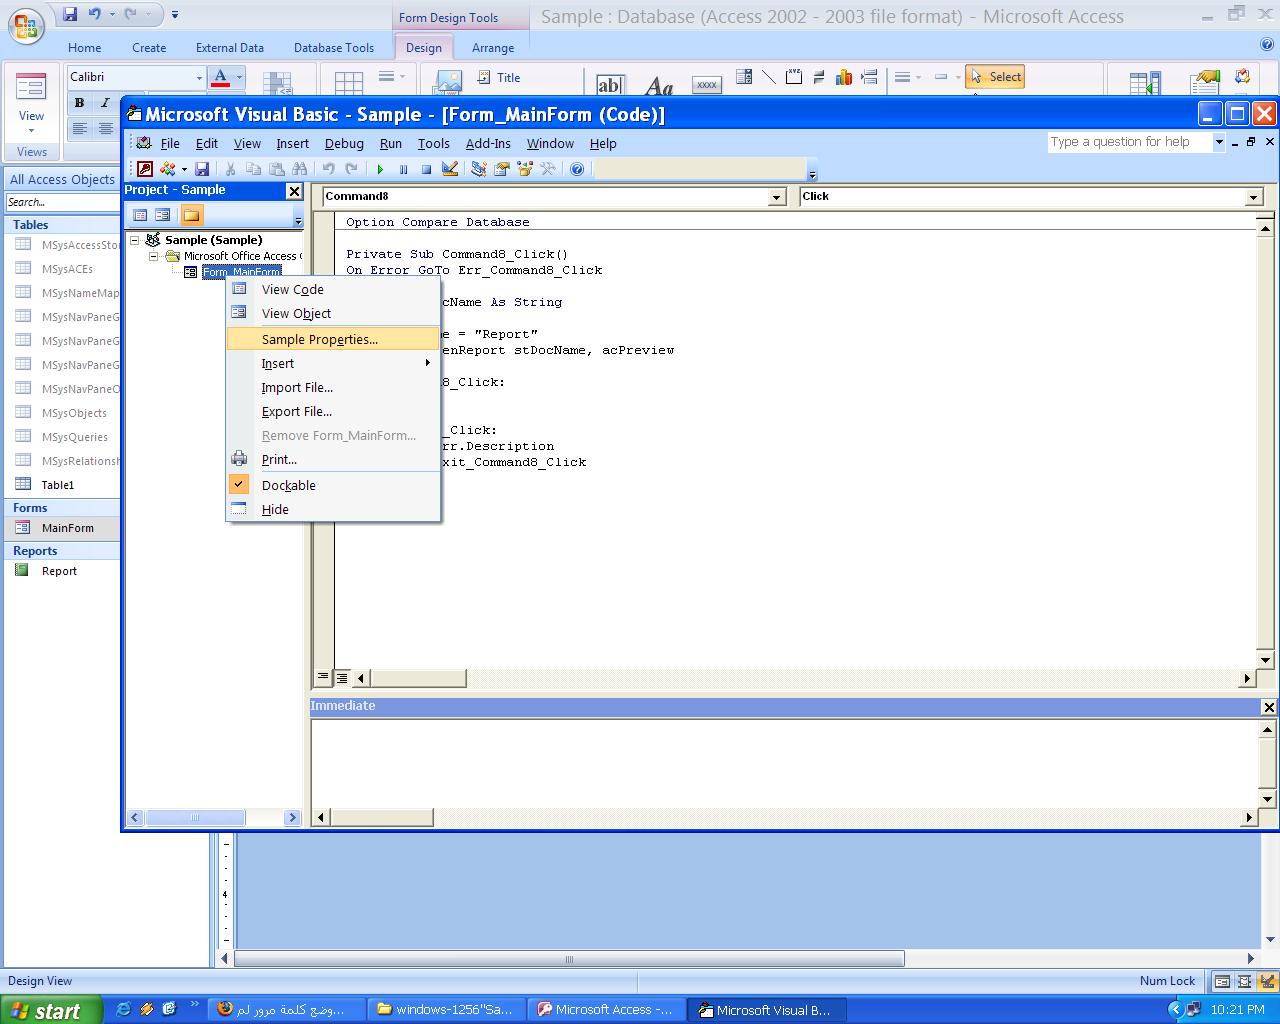
Task: Open the Project Explorer icon
Action: pyautogui.click(x=478, y=169)
